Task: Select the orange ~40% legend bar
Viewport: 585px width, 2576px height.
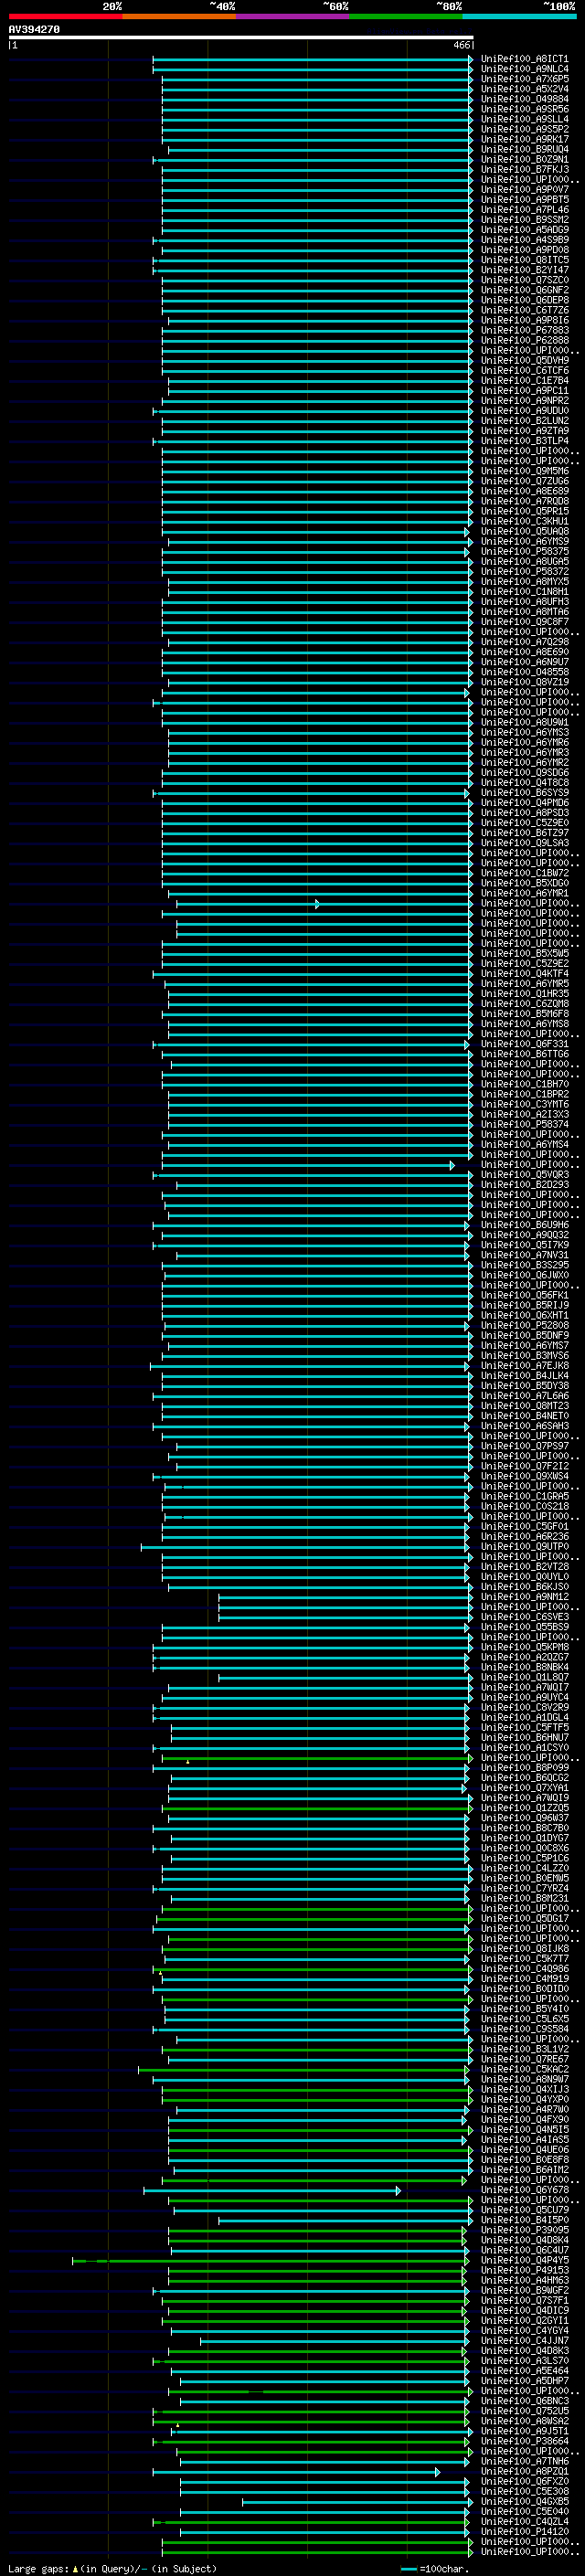Action: (179, 16)
